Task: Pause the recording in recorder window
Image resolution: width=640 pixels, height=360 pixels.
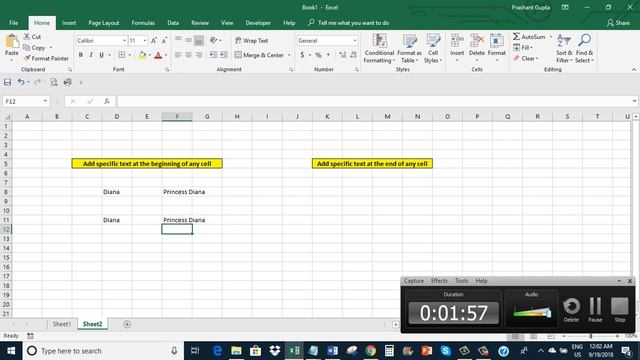Action: click(x=595, y=309)
